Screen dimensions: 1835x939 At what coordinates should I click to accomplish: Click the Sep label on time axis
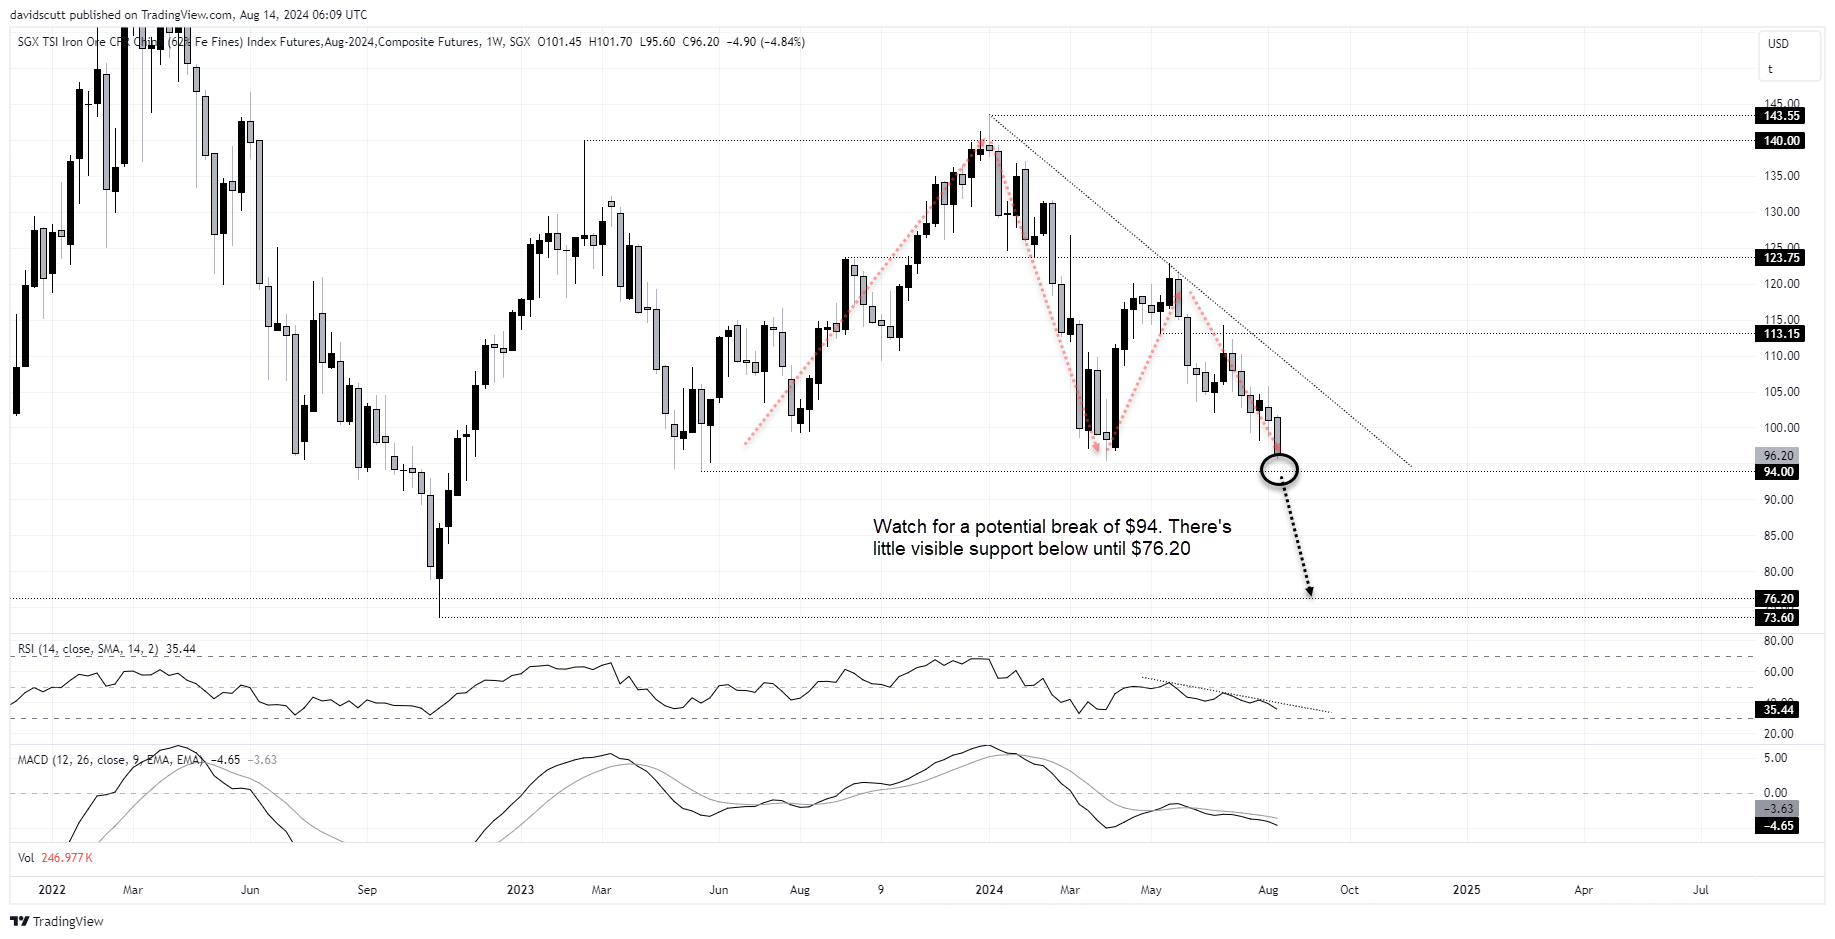tap(367, 890)
